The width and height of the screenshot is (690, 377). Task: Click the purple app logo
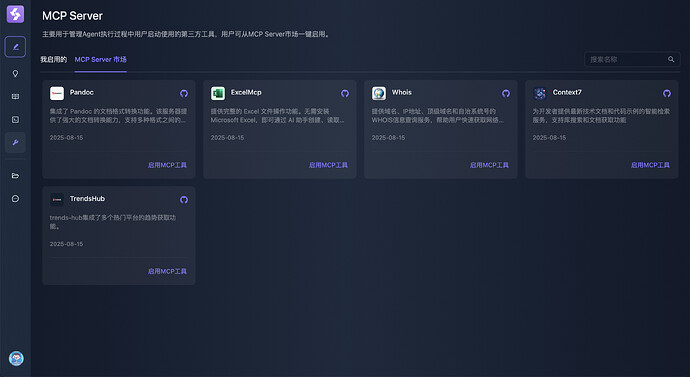pyautogui.click(x=15, y=14)
